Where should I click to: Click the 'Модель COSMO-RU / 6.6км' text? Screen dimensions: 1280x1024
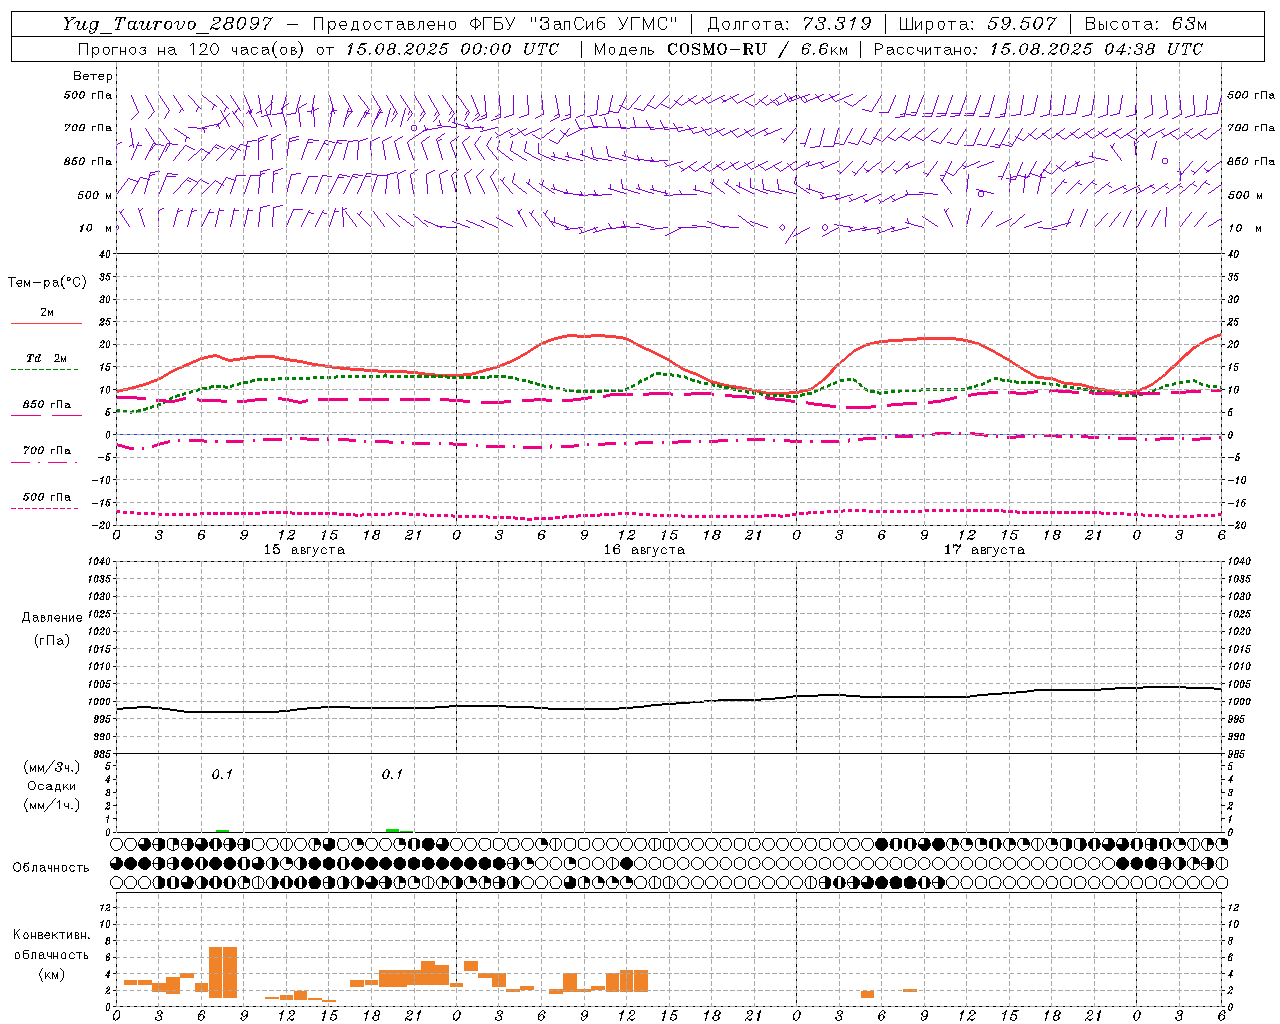pos(720,49)
